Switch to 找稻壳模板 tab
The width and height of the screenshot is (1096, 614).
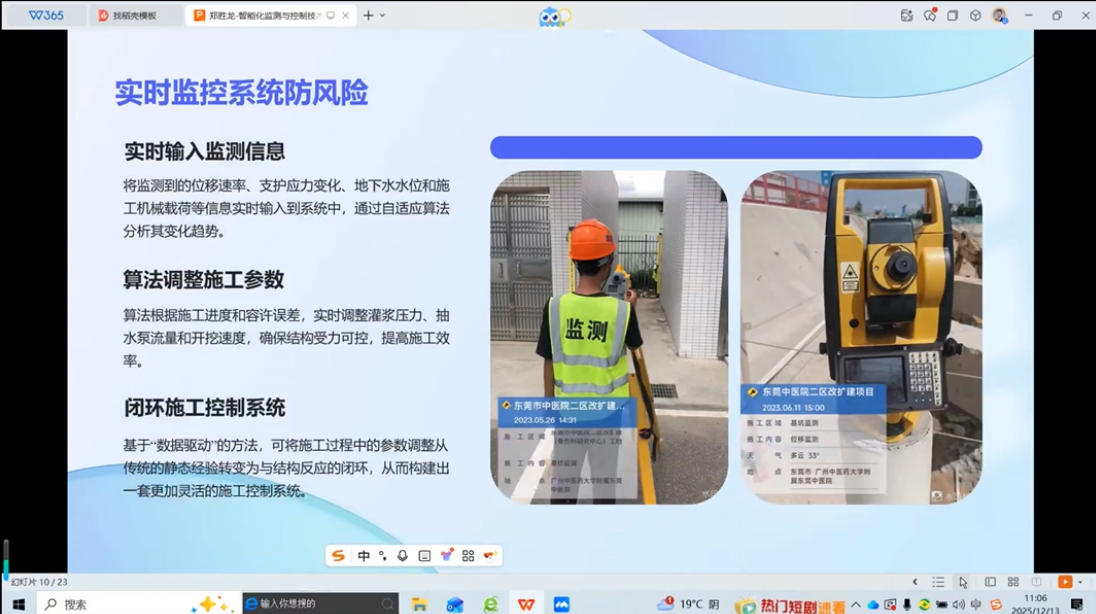point(134,15)
